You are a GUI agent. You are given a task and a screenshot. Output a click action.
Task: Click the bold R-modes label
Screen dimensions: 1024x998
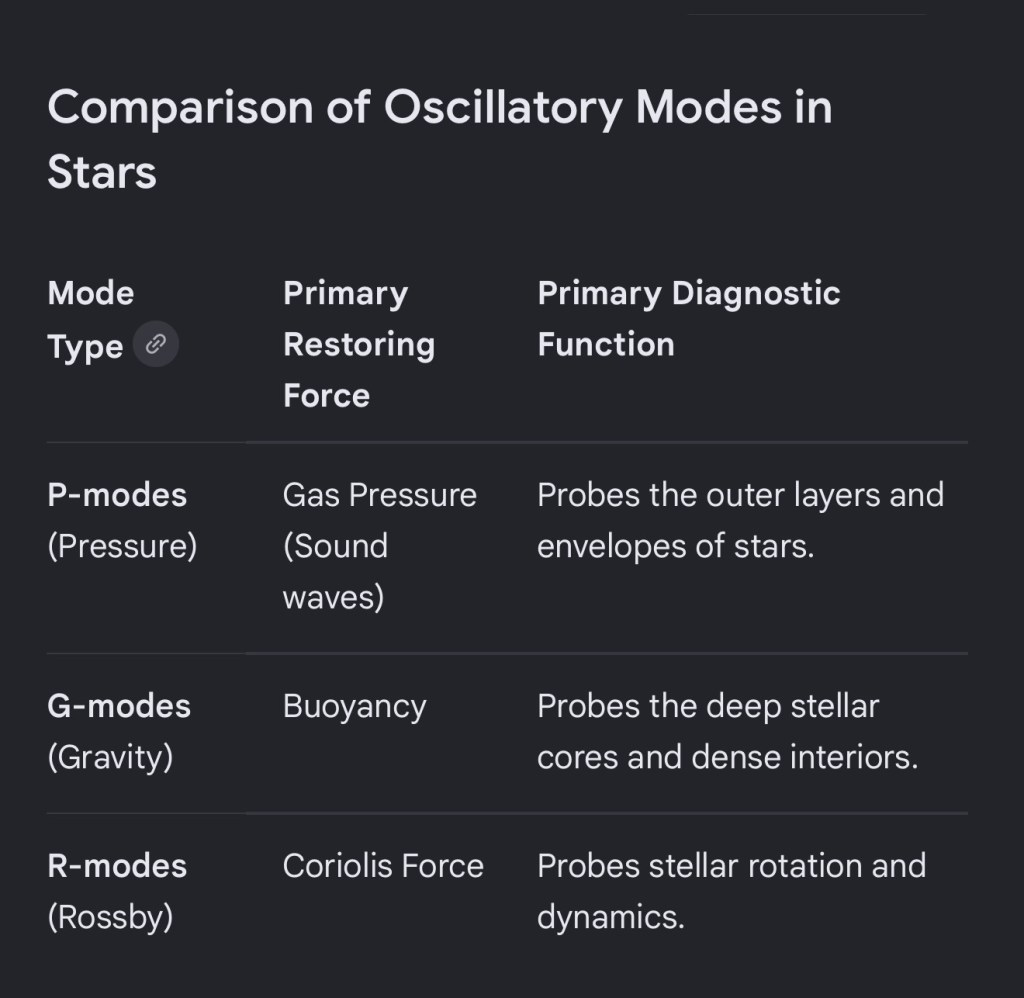tap(117, 865)
